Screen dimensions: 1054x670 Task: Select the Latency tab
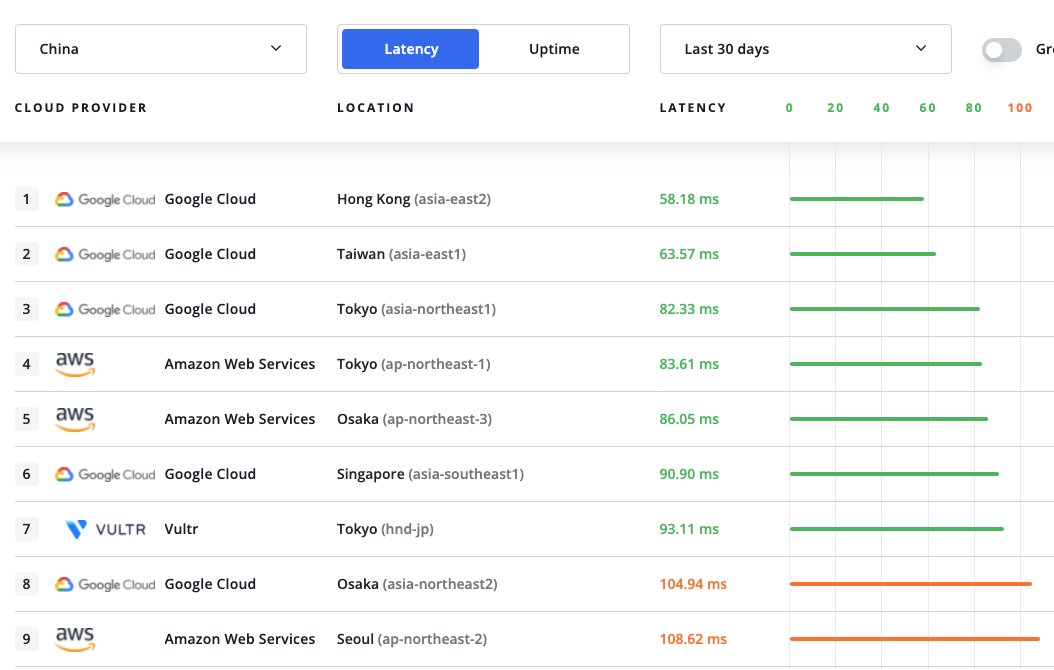point(410,49)
